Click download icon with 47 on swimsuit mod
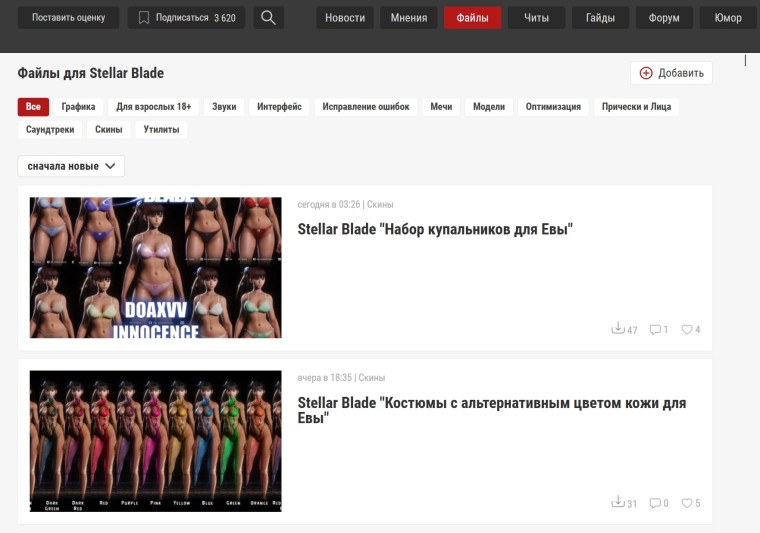 coord(618,328)
